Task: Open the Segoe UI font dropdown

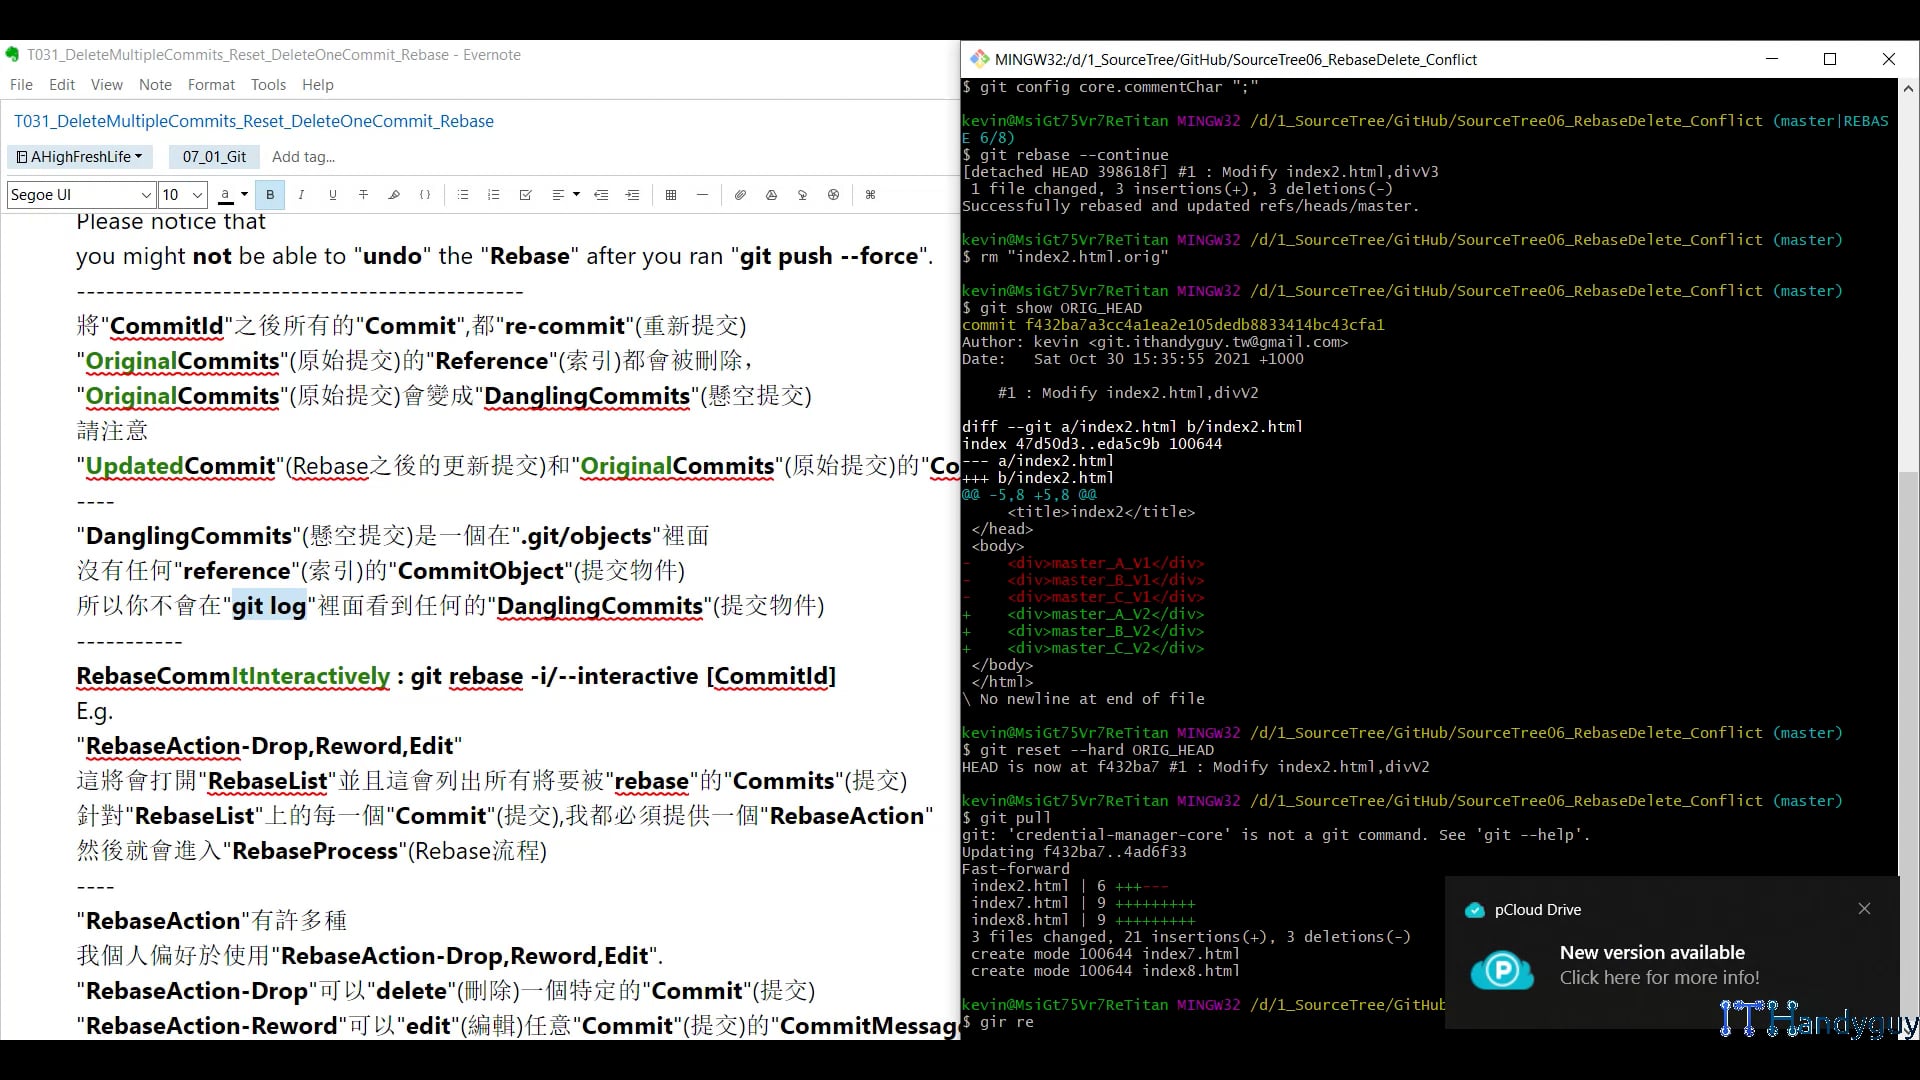Action: point(79,194)
